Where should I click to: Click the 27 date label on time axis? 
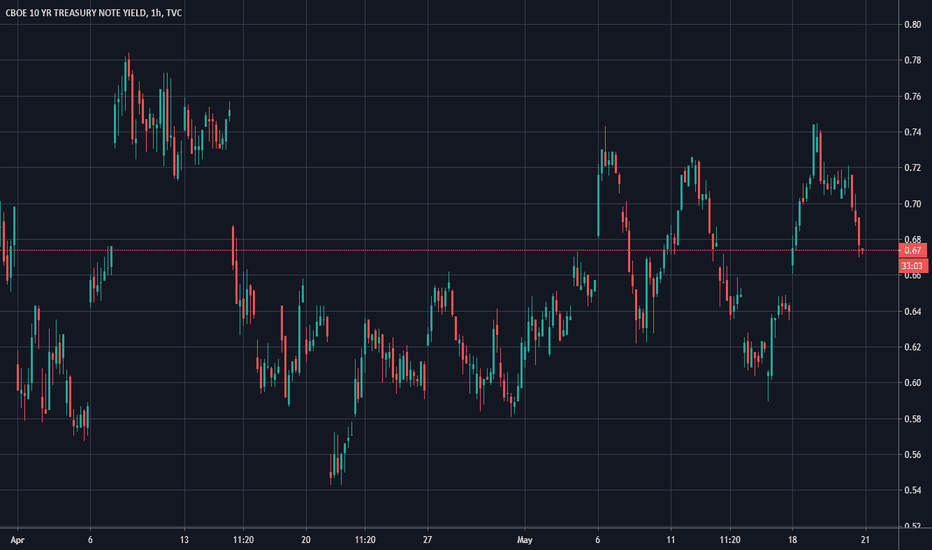click(427, 540)
